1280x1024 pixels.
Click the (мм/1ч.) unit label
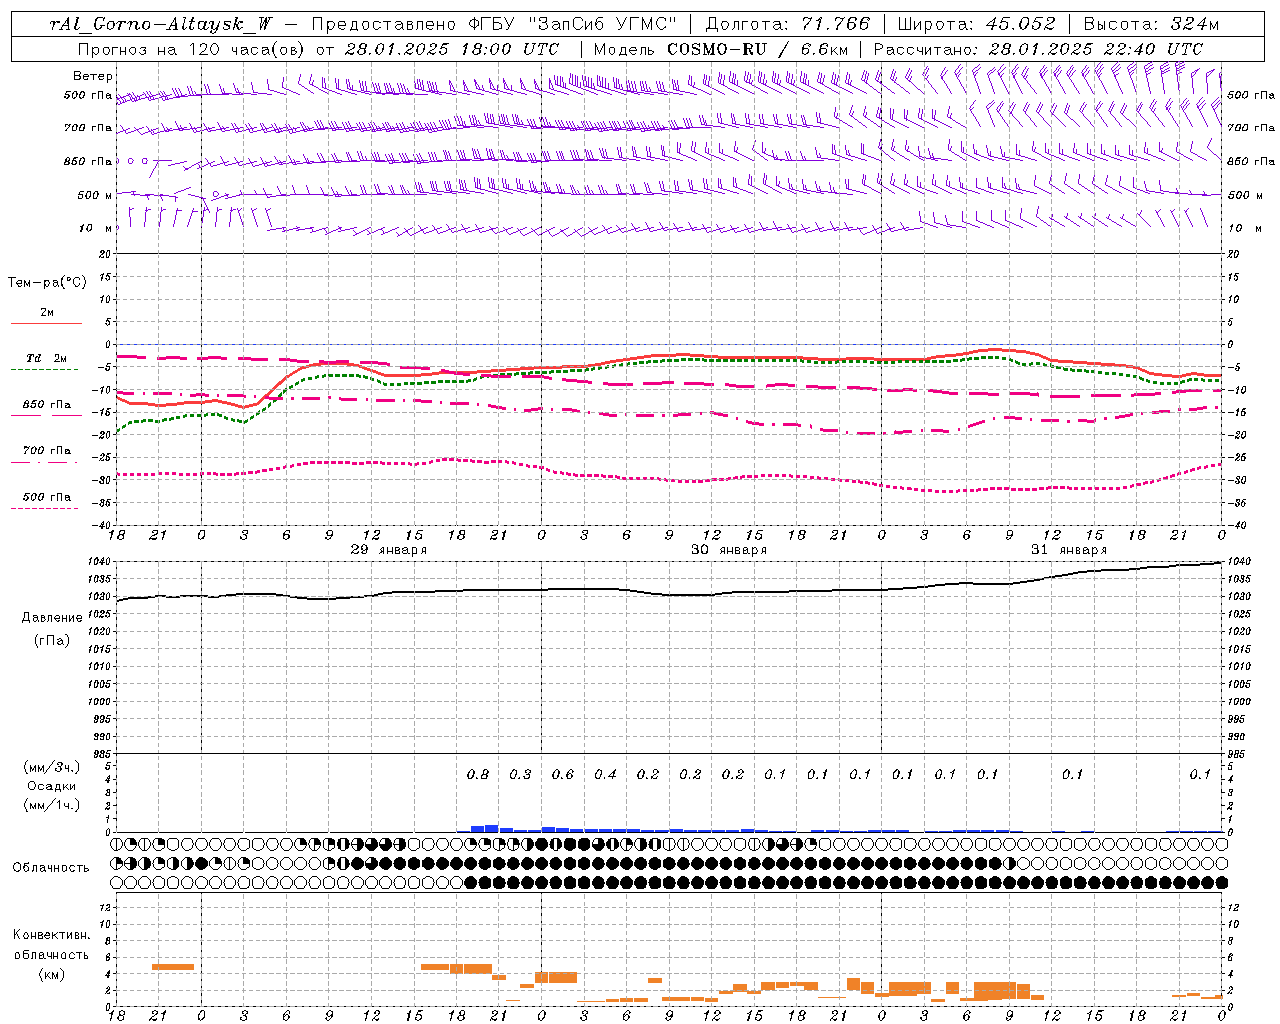tap(52, 805)
